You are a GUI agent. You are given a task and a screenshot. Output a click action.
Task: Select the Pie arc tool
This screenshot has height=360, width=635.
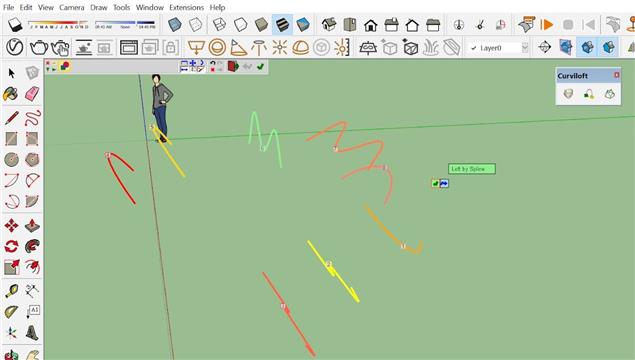(32, 201)
